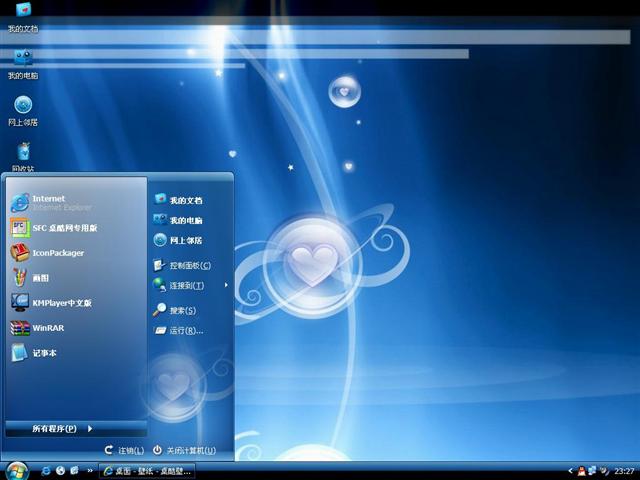Open 控制面板(C) in the Start menu
Viewport: 640px width, 480px height.
tap(189, 266)
